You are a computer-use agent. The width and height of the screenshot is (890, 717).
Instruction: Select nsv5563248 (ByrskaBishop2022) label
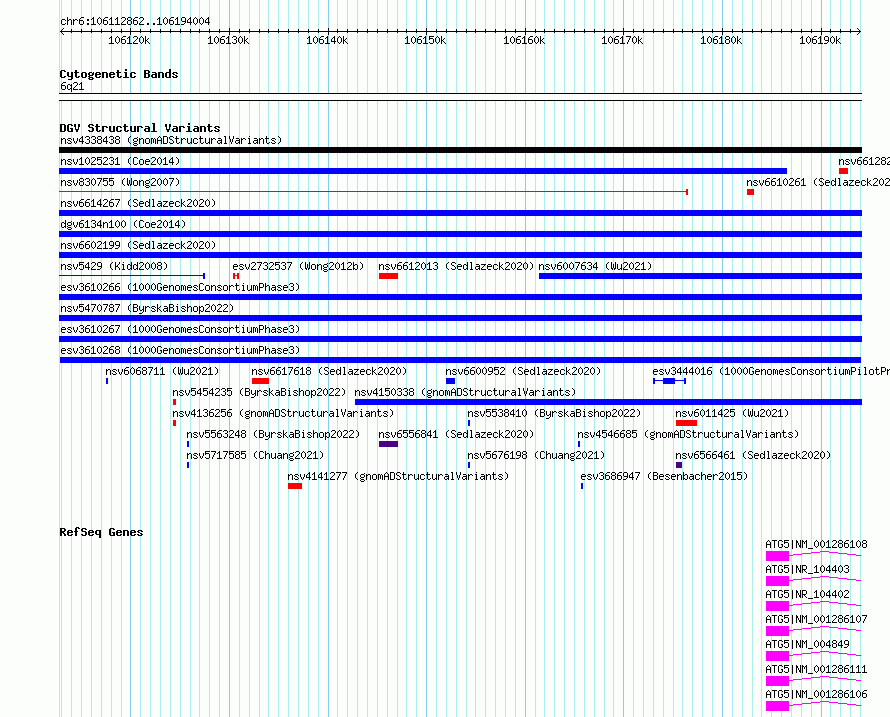[273, 434]
